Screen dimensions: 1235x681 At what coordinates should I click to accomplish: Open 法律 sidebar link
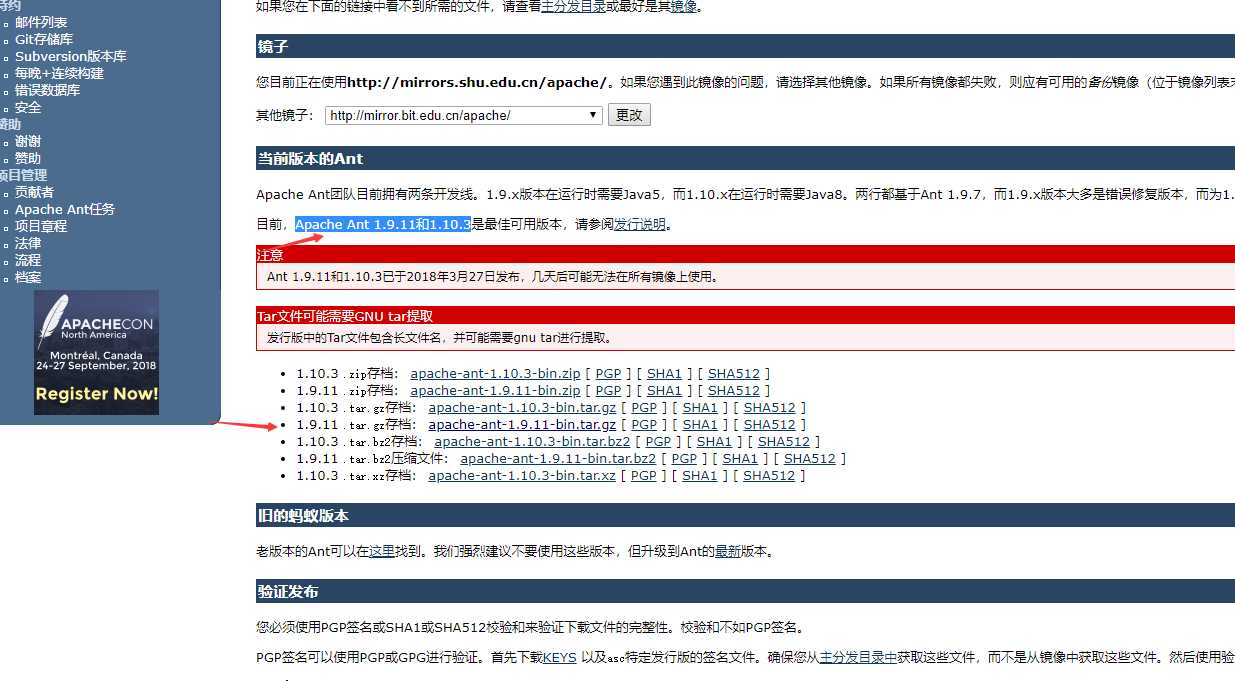click(28, 243)
